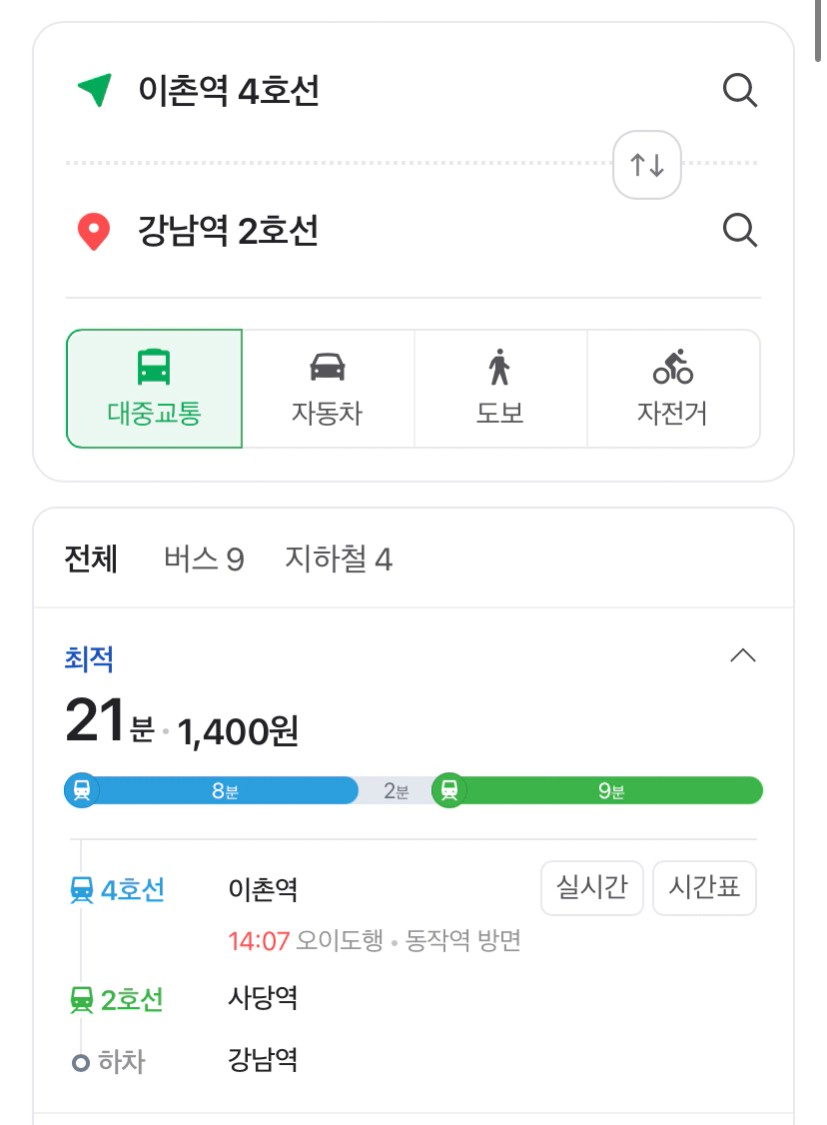Click green subway icon on route bar
Screen dimensions: 827x1125
[x=449, y=790]
